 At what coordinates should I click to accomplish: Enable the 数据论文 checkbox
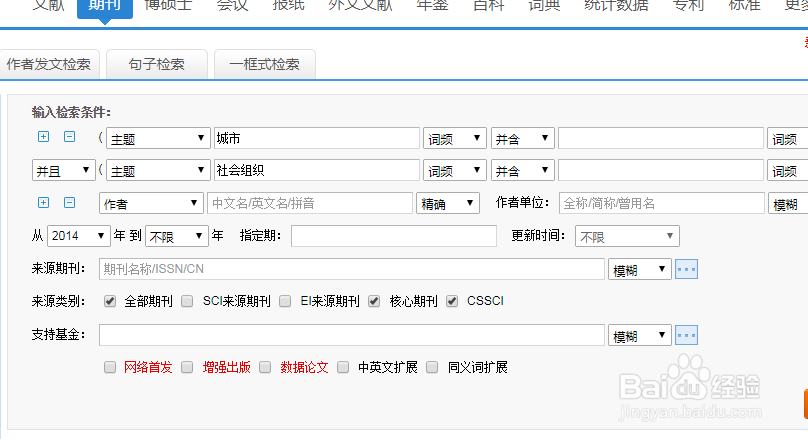265,367
